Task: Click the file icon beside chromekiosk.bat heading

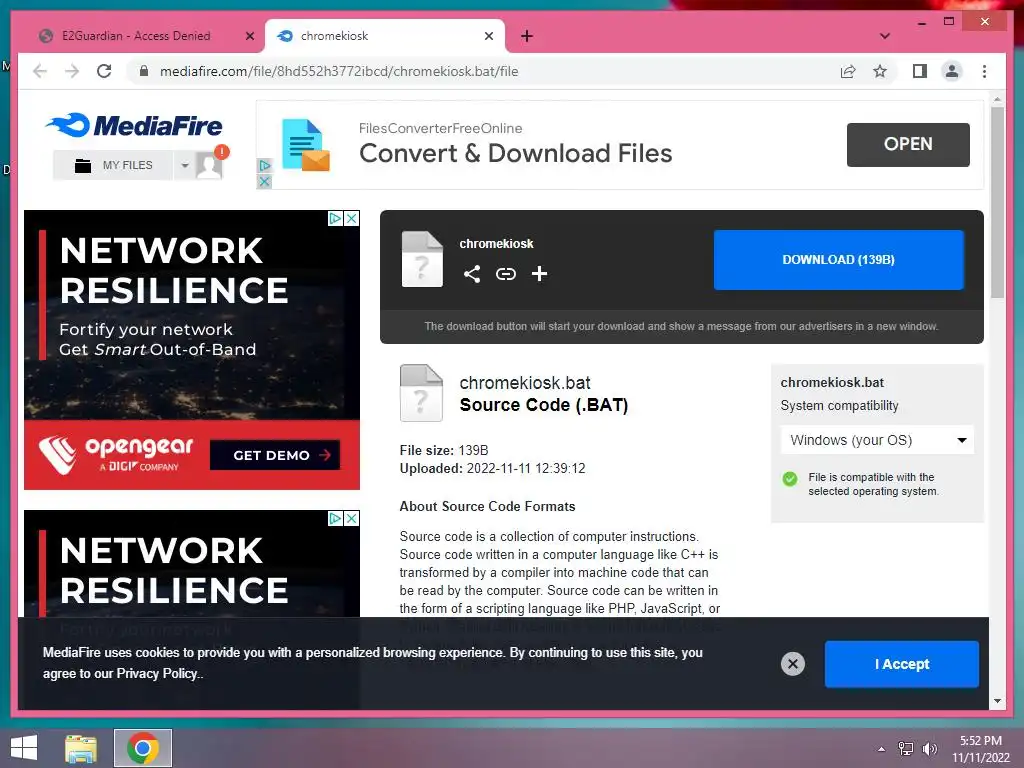Action: (x=421, y=392)
